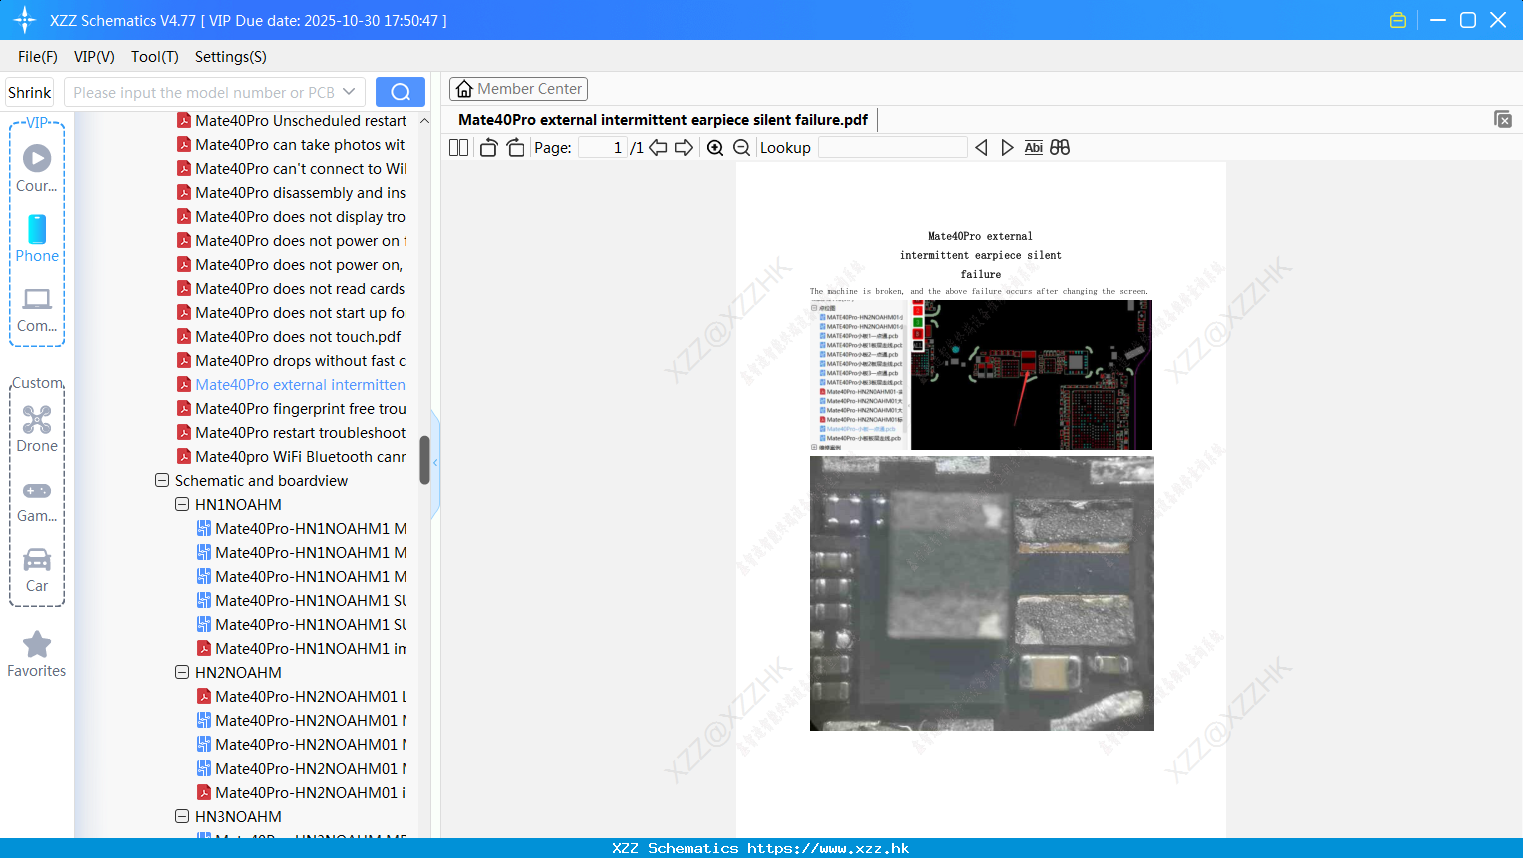Click the blue search button
Image resolution: width=1523 pixels, height=858 pixels.
[x=400, y=92]
